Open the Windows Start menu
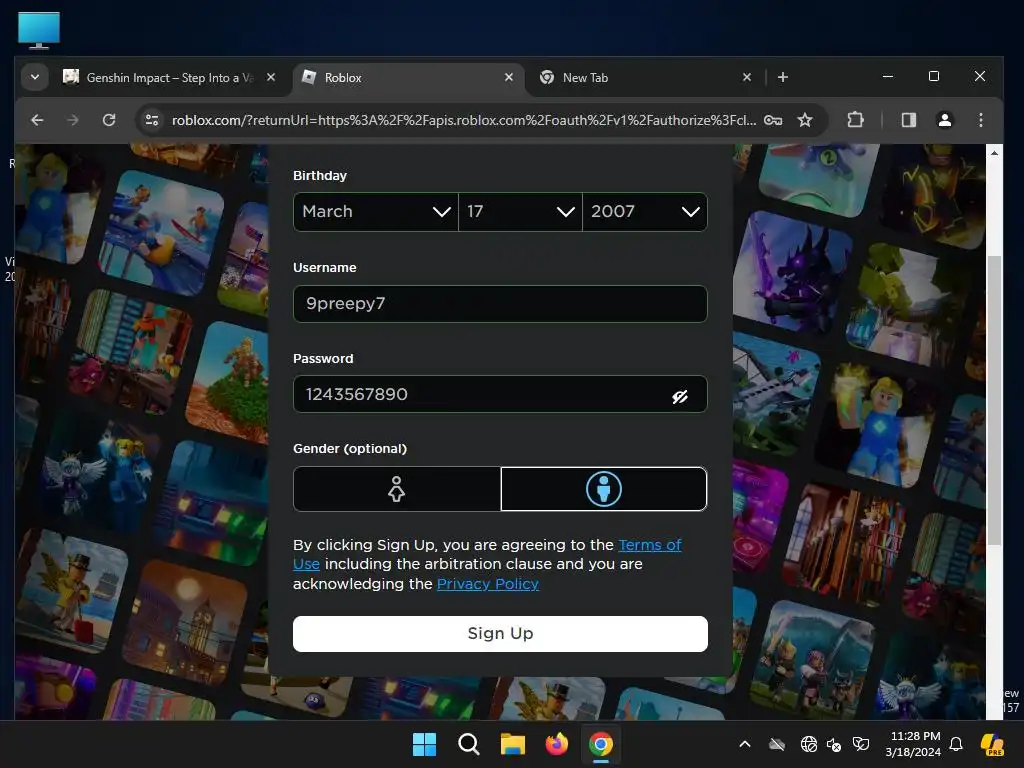 pos(424,744)
